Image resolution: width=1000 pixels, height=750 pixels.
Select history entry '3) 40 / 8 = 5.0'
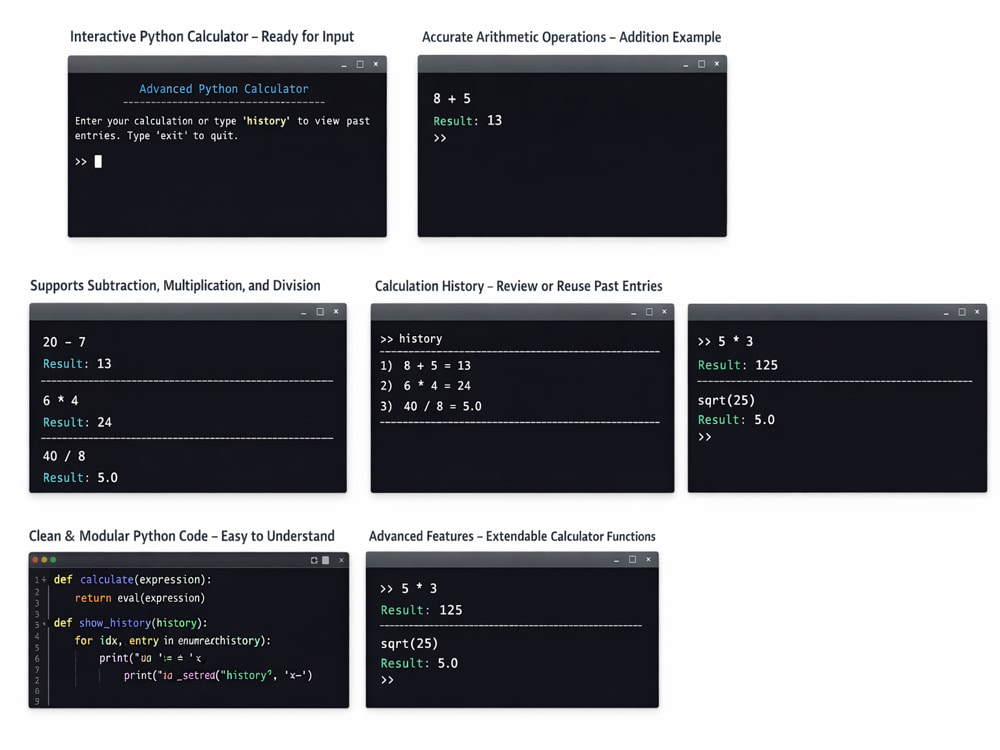[431, 406]
